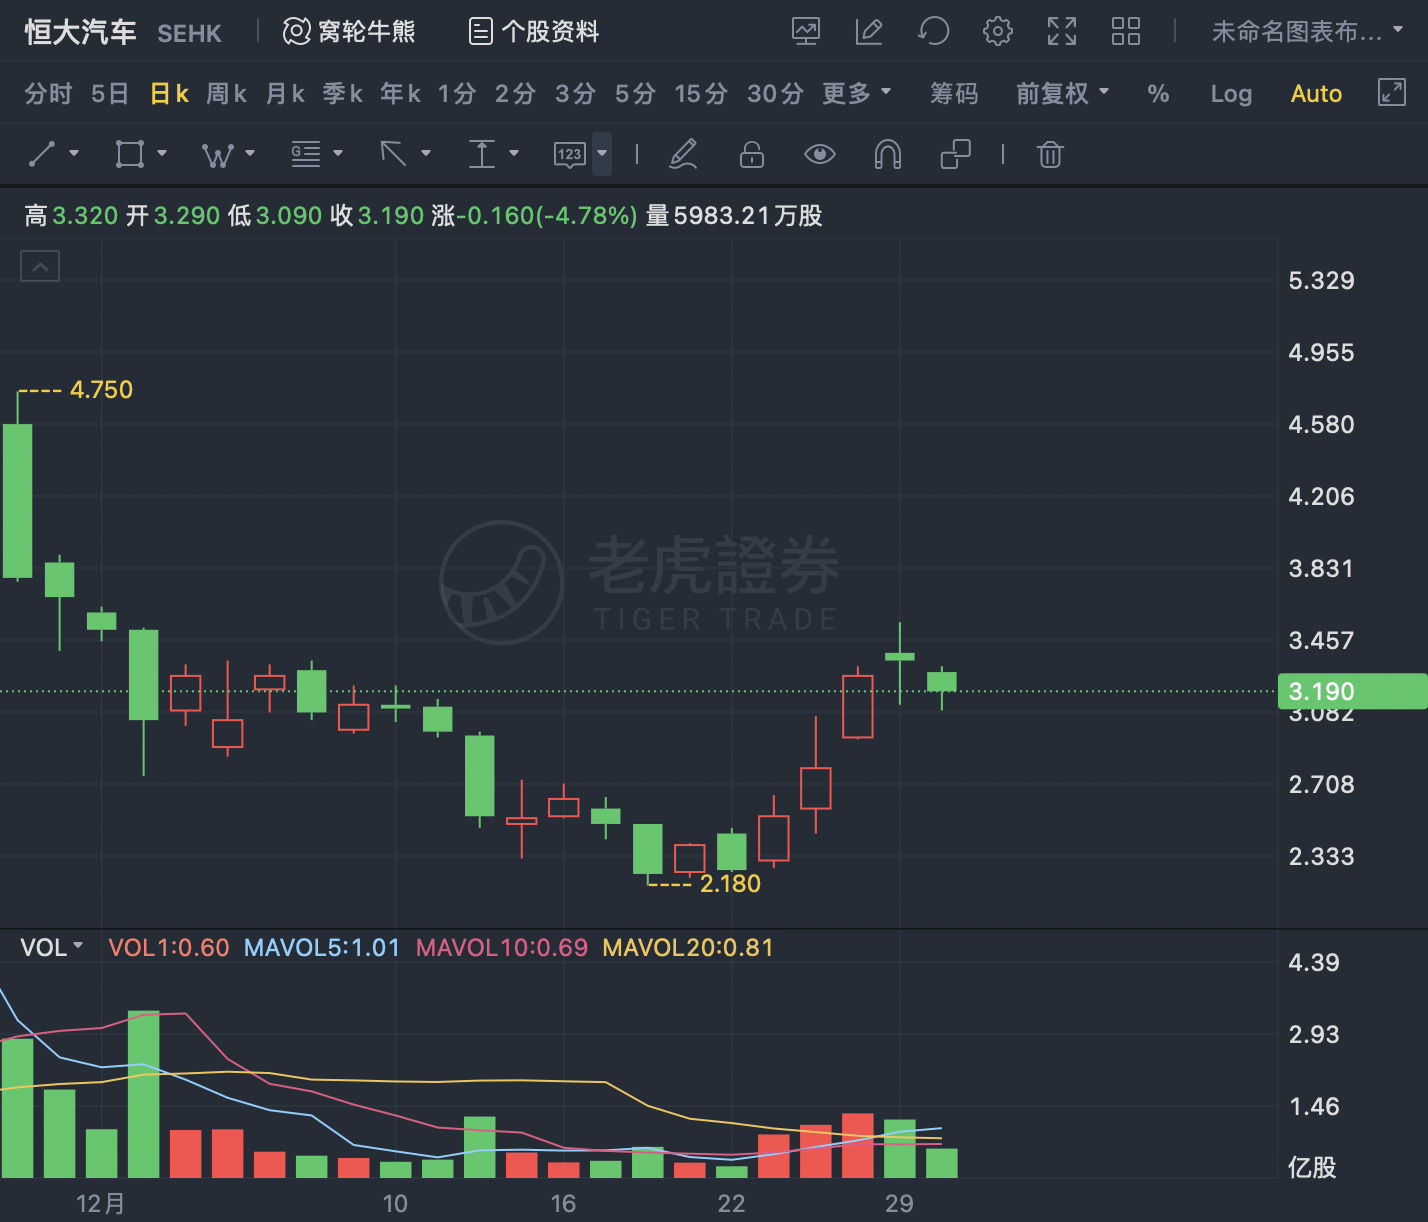Click the 12月 date axis label
Image resolution: width=1428 pixels, height=1222 pixels.
101,1203
